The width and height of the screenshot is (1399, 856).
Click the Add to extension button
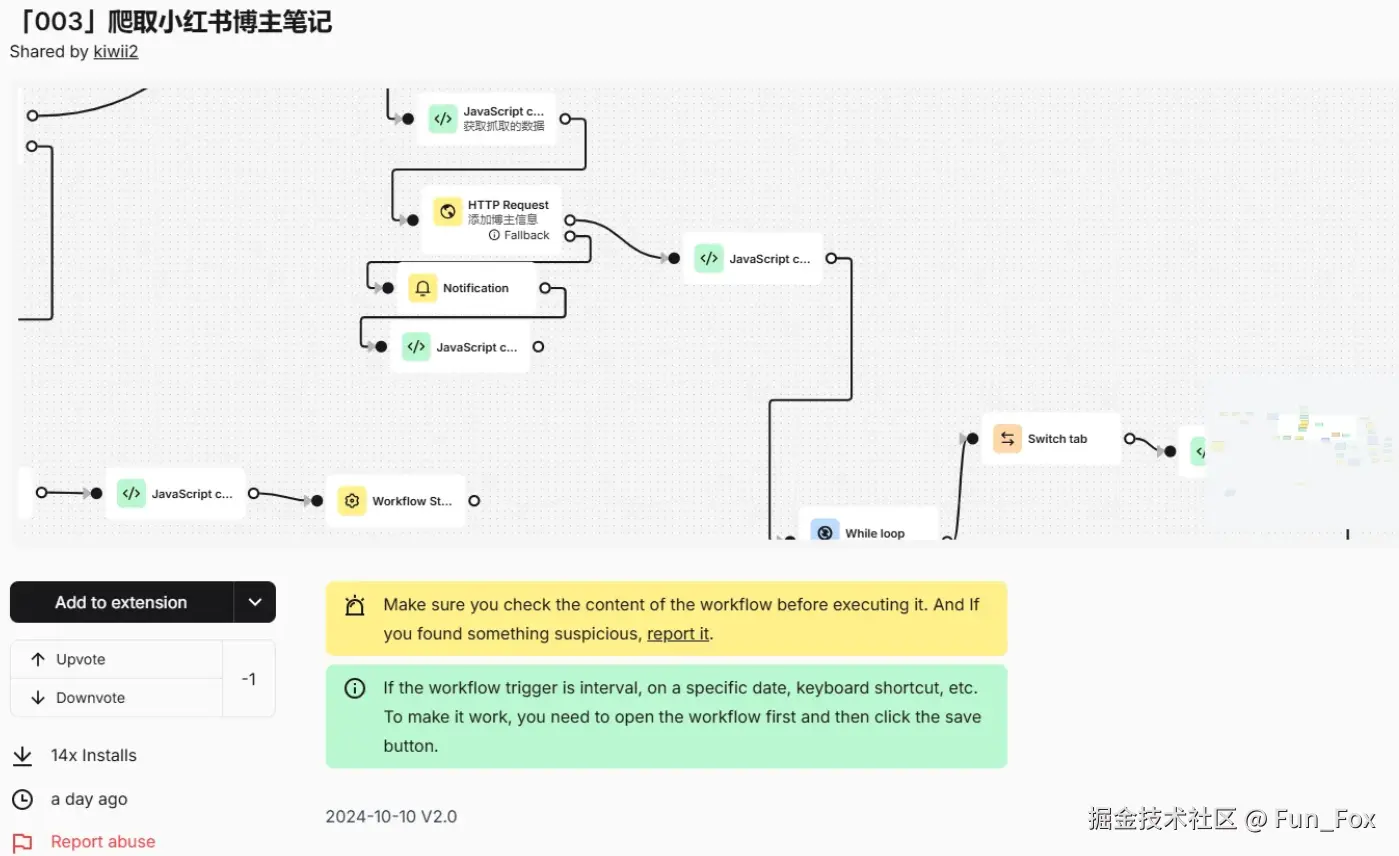click(121, 602)
